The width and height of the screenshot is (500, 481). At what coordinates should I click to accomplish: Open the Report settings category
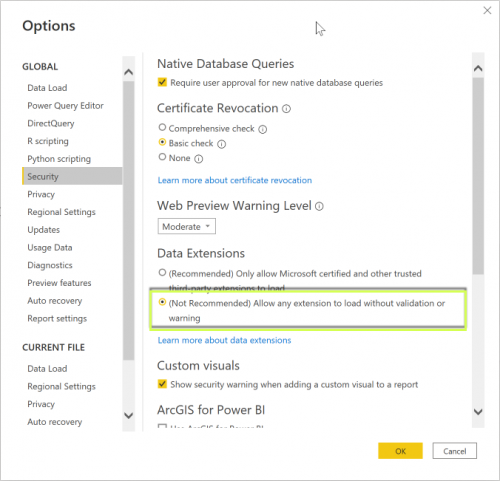tap(57, 318)
